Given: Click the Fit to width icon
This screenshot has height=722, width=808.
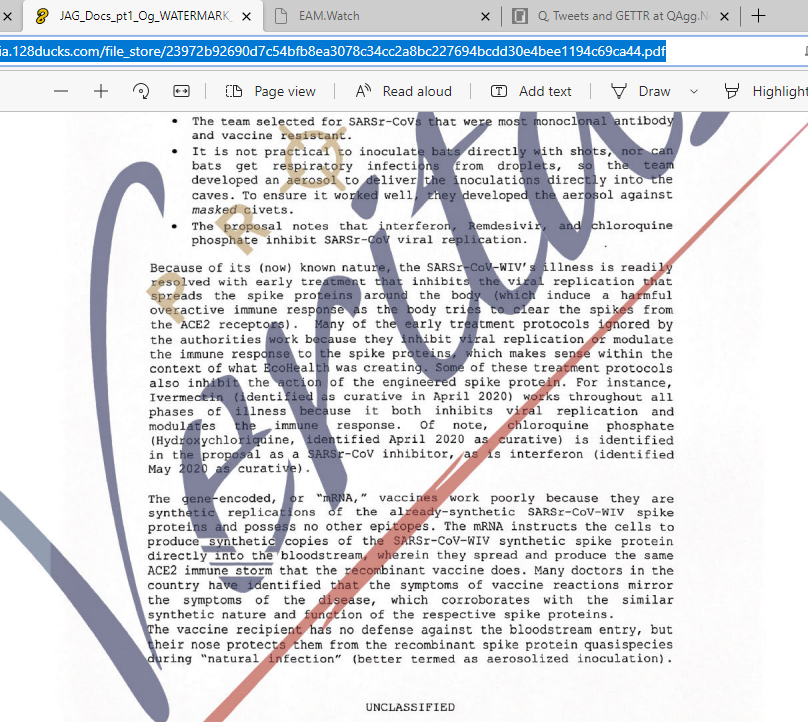Looking at the screenshot, I should coord(181,91).
